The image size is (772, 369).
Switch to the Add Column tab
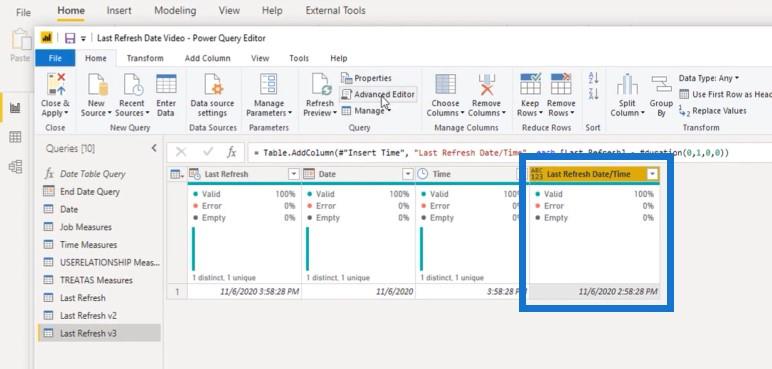pos(207,58)
